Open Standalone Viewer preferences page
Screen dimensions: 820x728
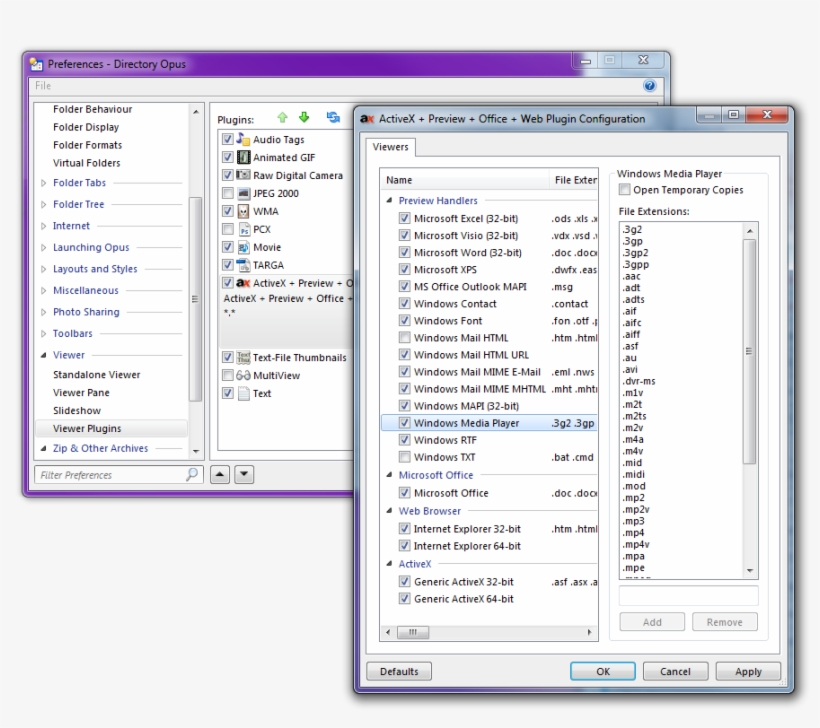(97, 374)
